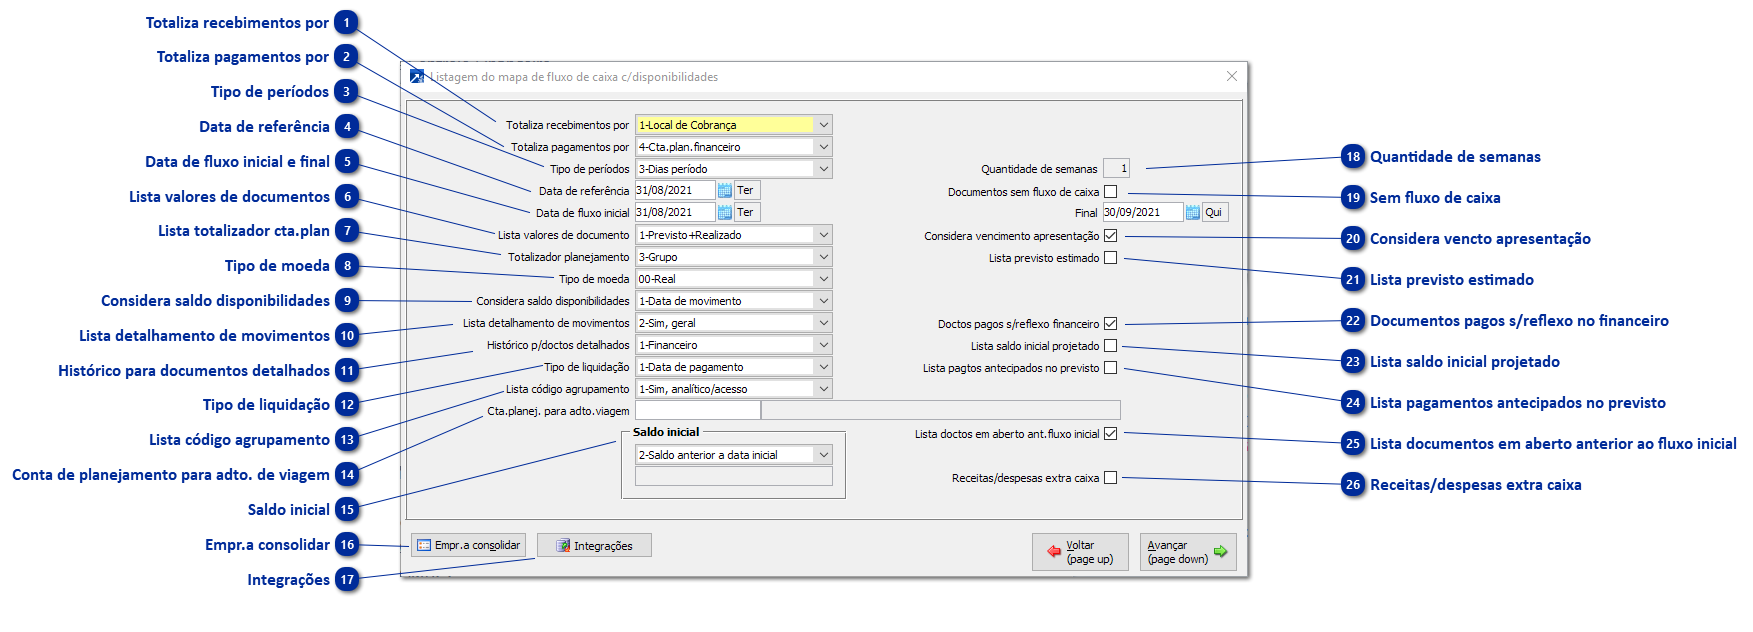Open calendar picker for Data de referência
This screenshot has width=1753, height=632.
click(724, 190)
